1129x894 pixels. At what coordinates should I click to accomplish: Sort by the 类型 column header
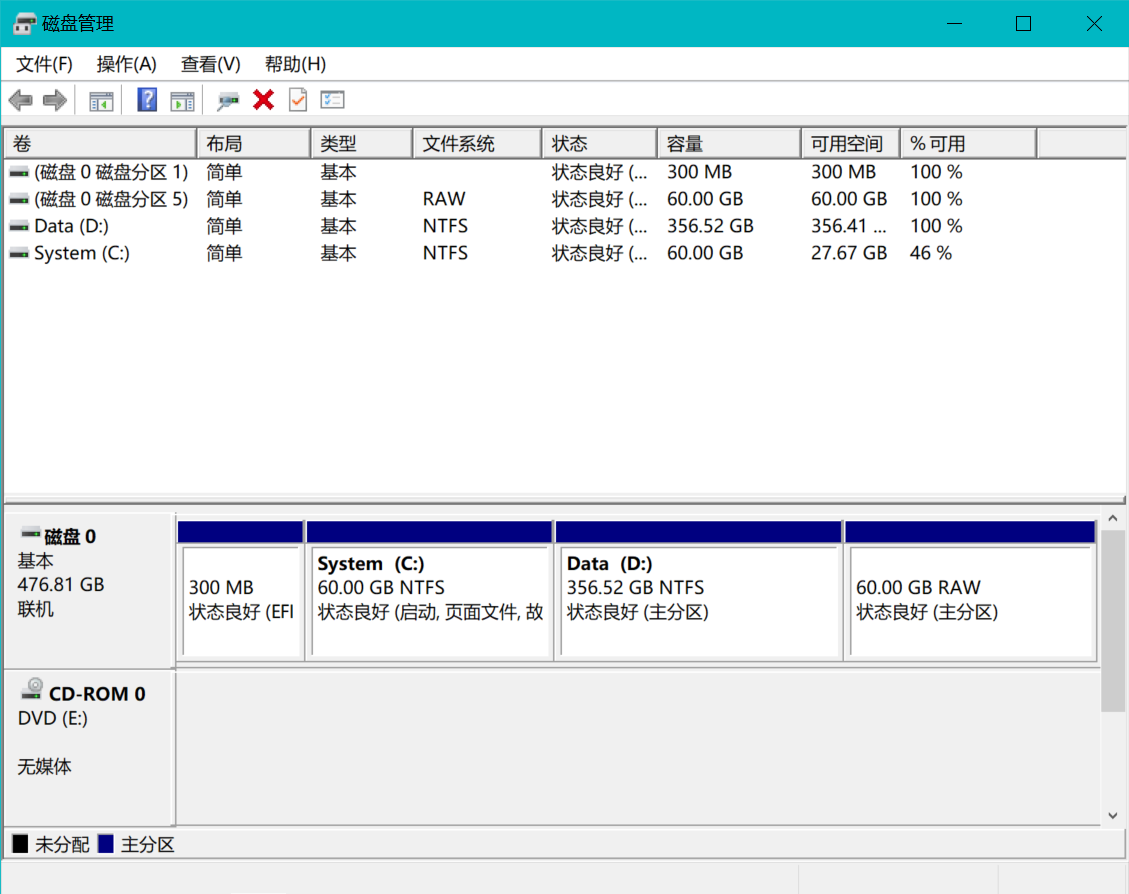pos(362,143)
